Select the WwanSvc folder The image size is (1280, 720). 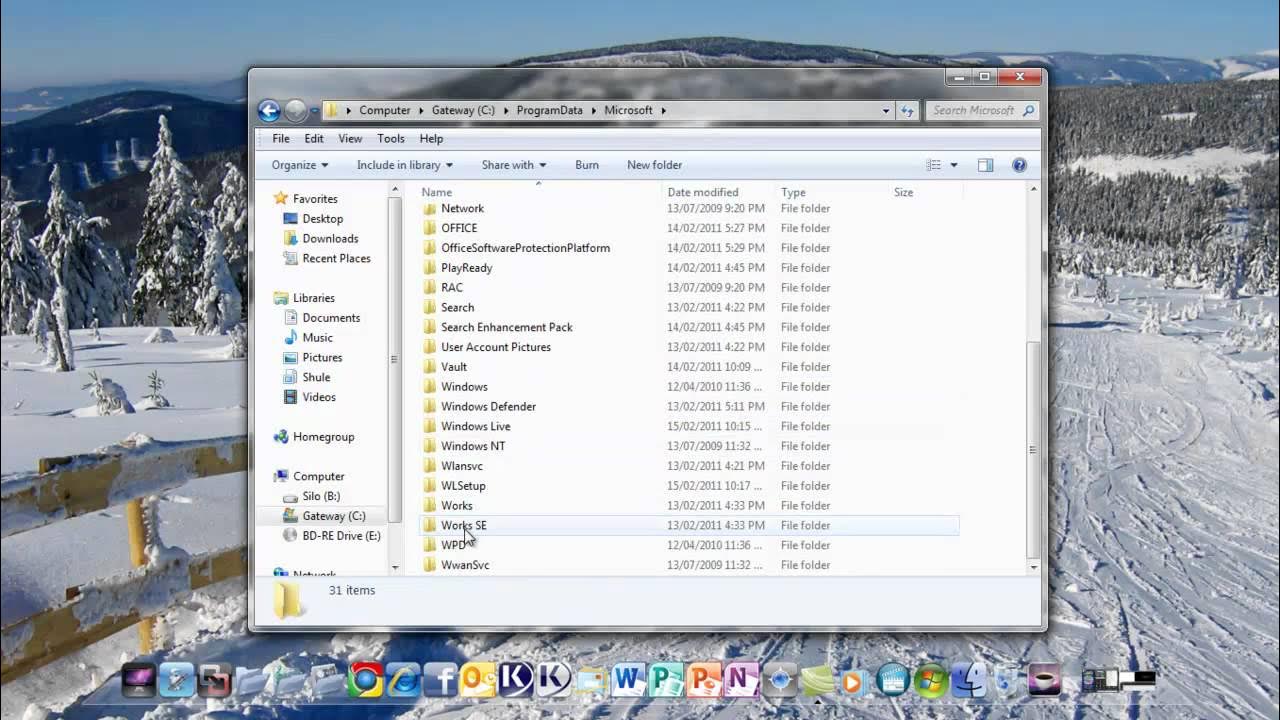465,565
